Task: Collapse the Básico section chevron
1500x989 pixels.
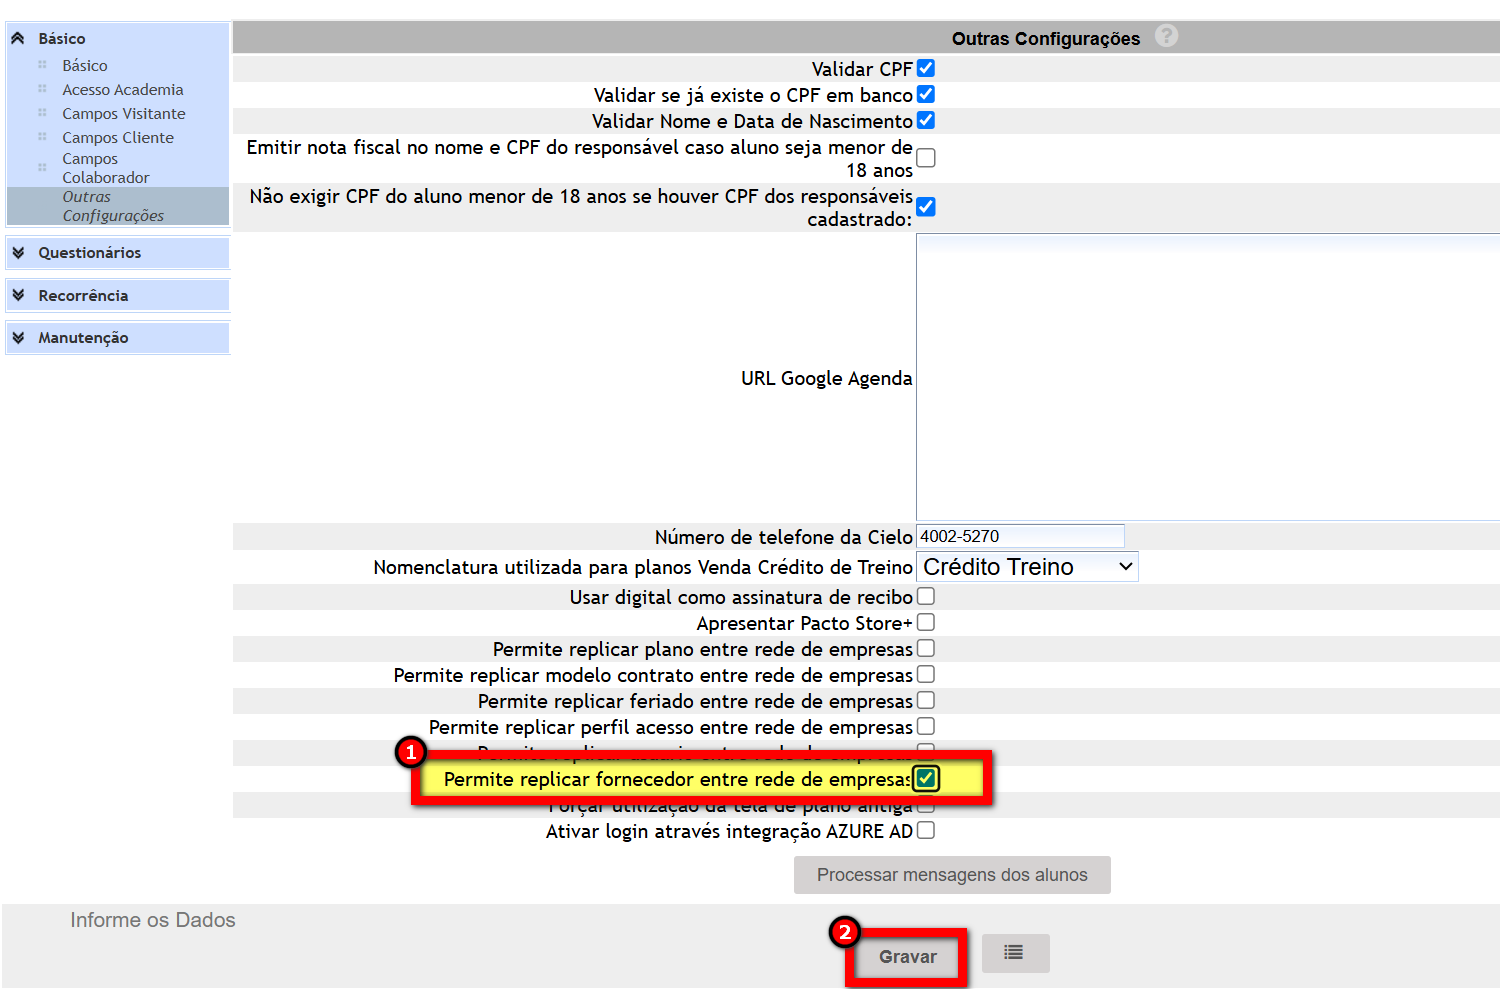Action: pyautogui.click(x=18, y=39)
